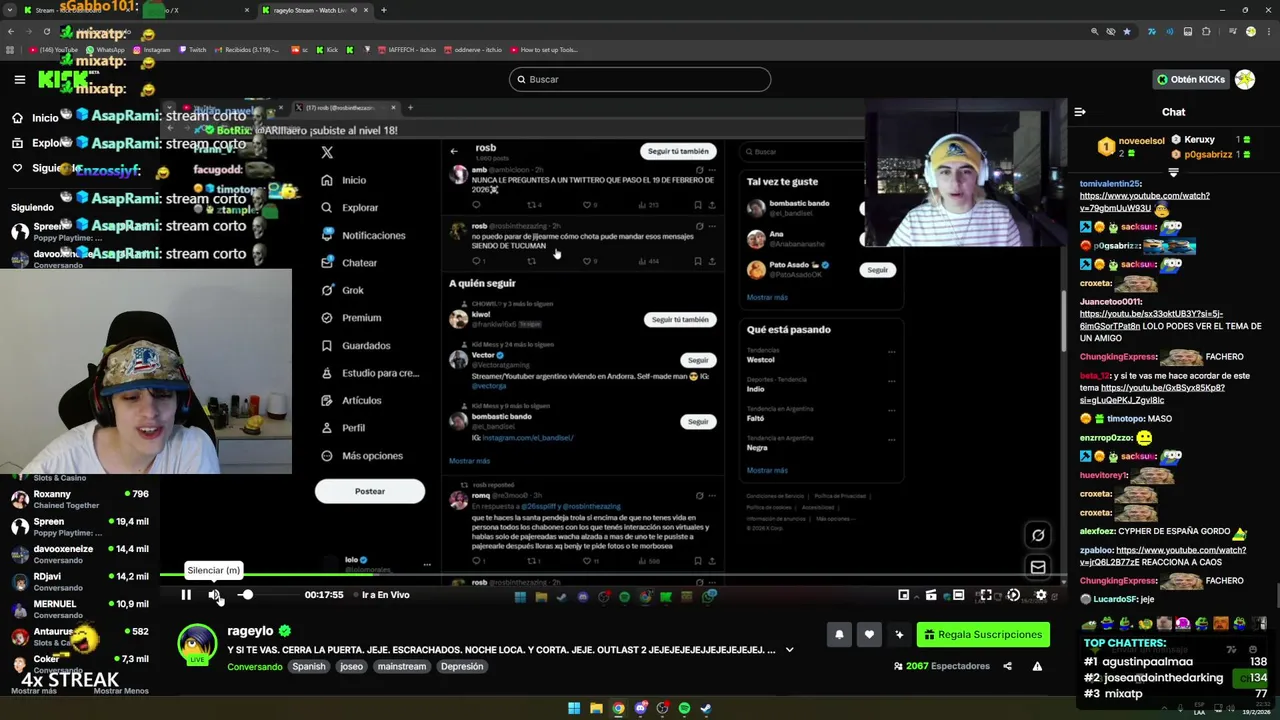Expand the stream title chevron
This screenshot has height=720, width=1280.
point(789,650)
